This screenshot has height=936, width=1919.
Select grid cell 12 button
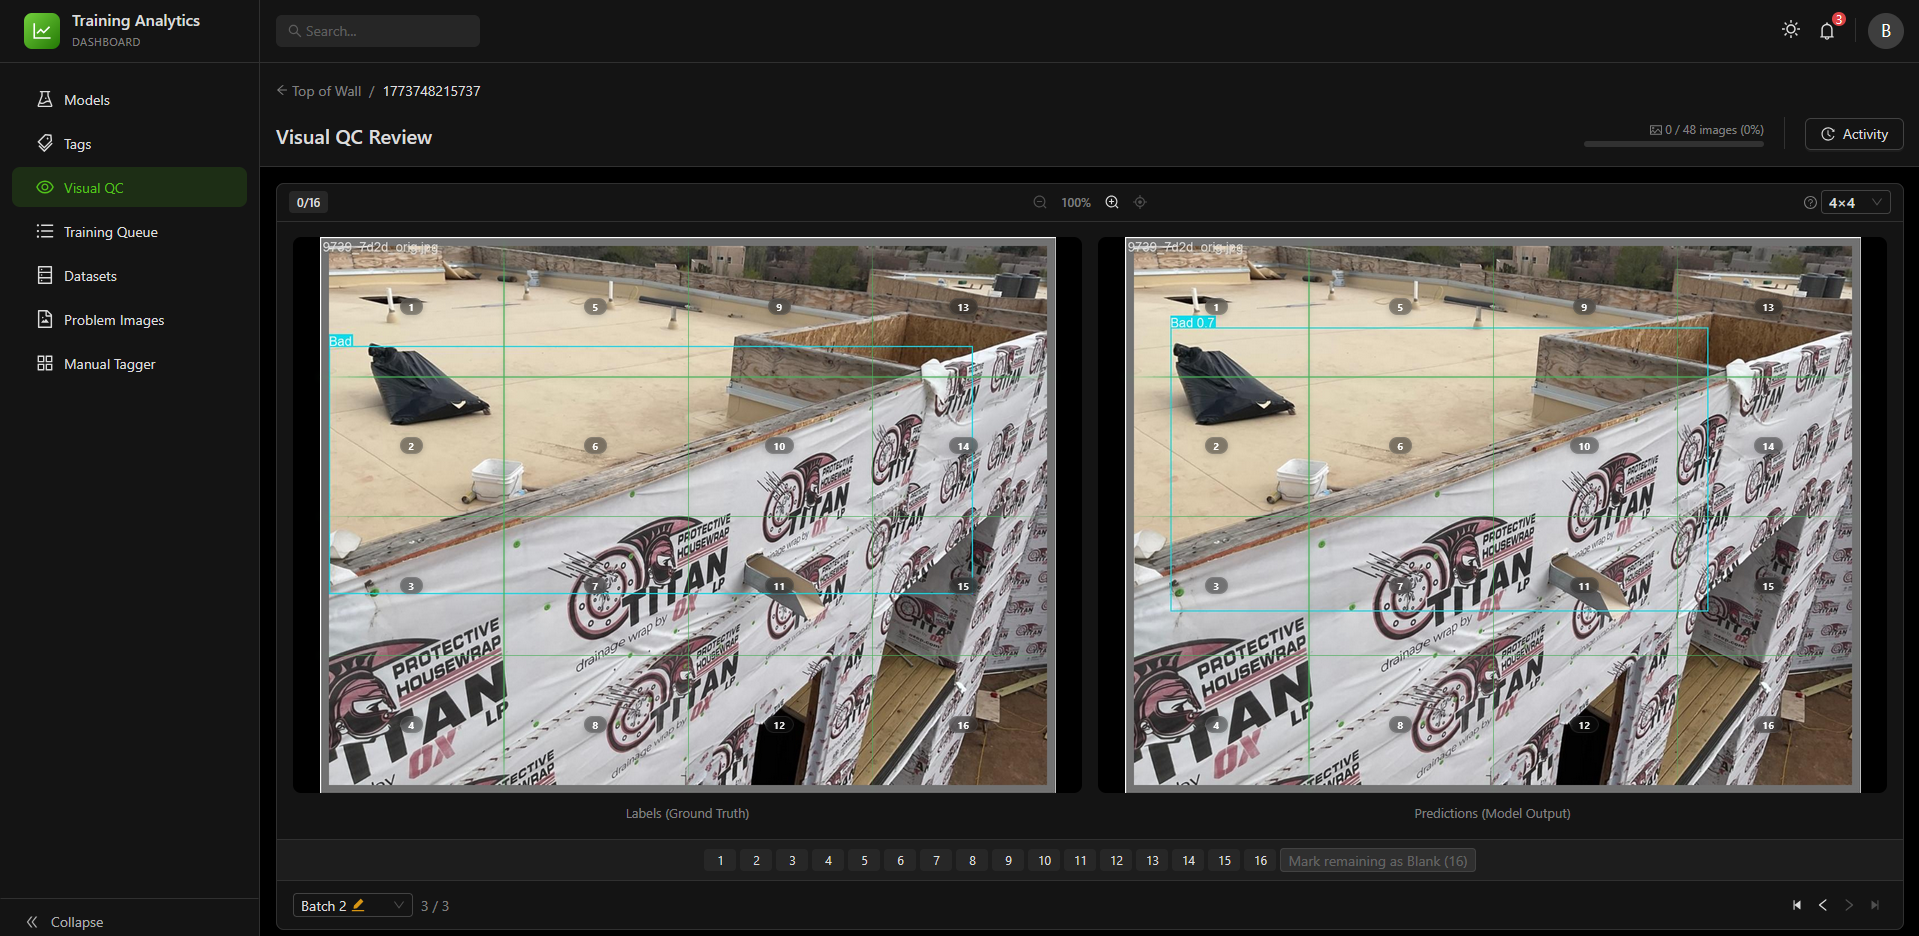click(x=1116, y=860)
